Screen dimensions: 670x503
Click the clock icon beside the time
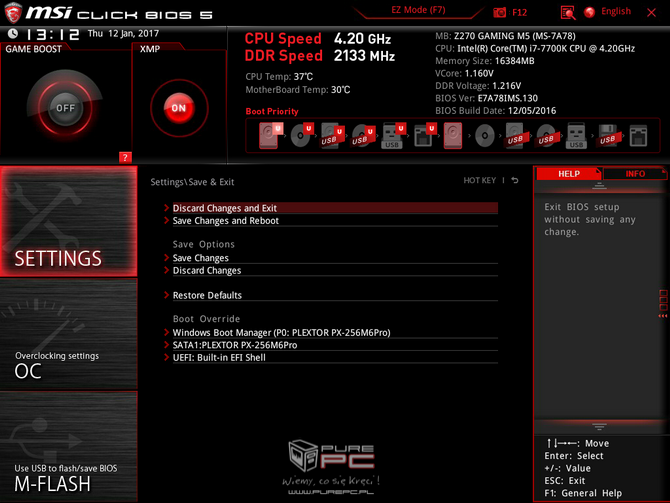[x=13, y=33]
